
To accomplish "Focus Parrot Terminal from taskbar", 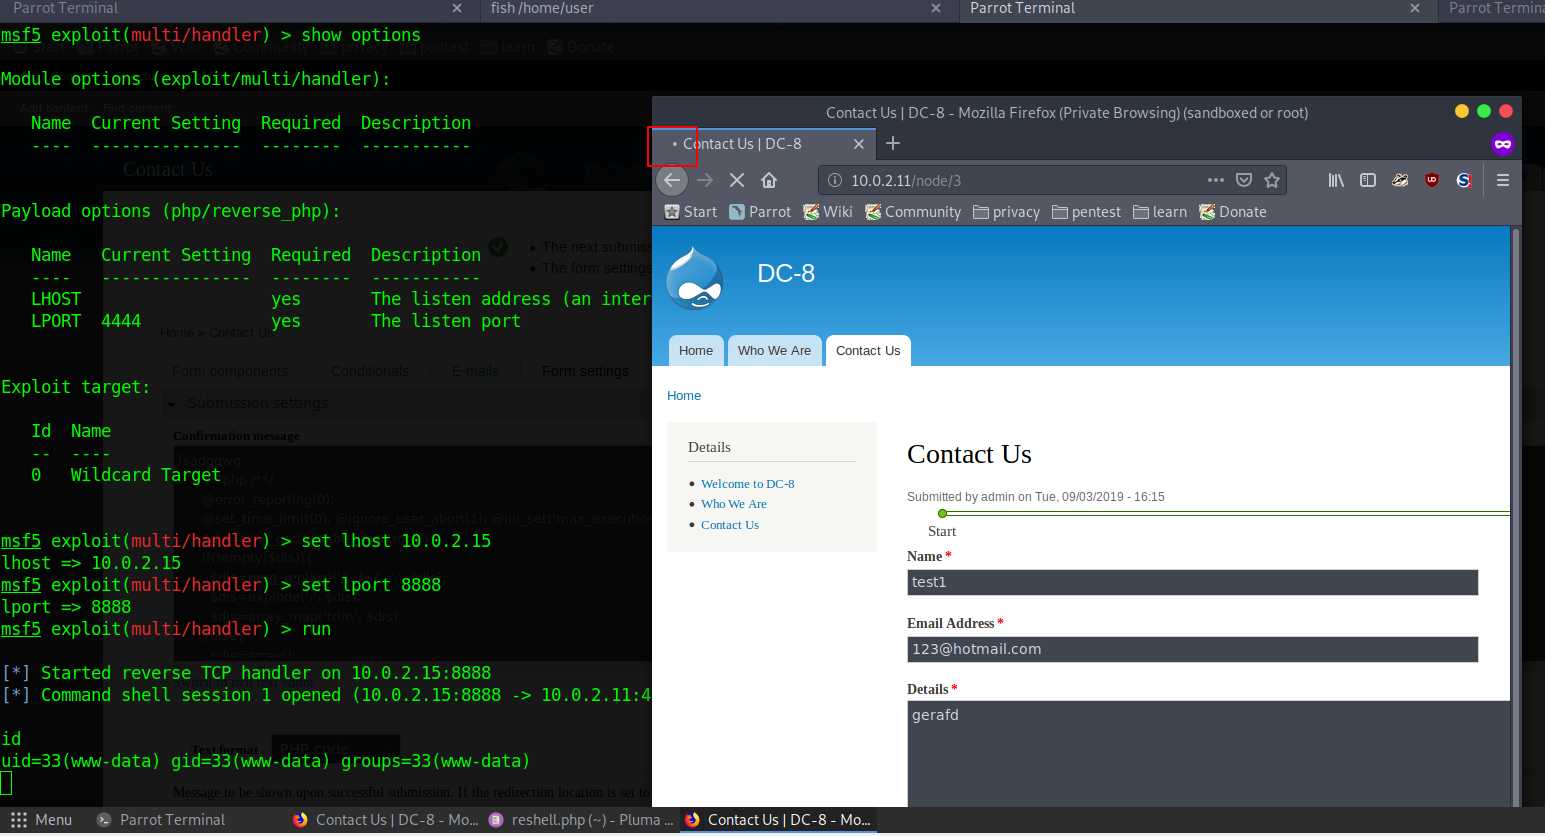I will pyautogui.click(x=161, y=820).
